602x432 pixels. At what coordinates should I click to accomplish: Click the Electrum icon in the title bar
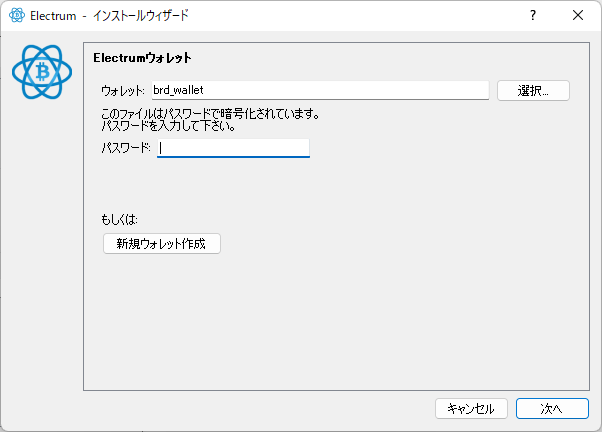point(16,16)
